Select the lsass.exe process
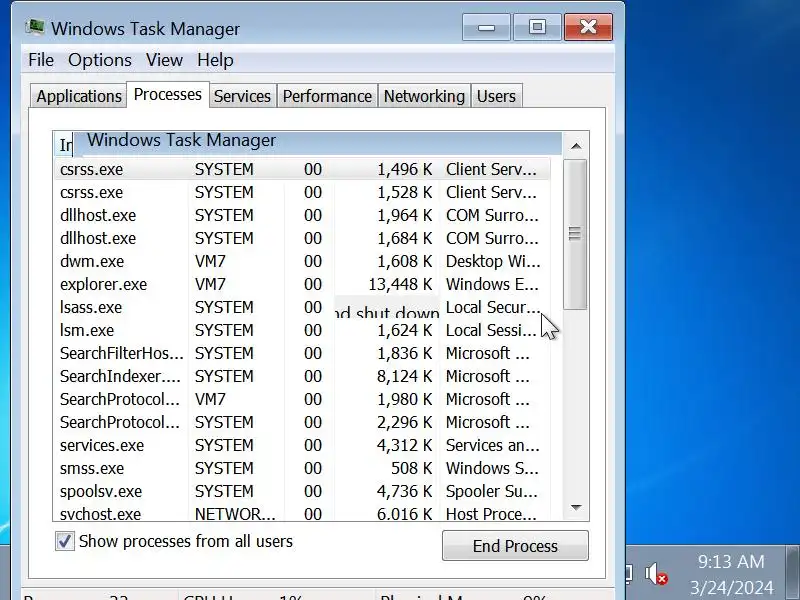800x600 pixels. click(302, 307)
